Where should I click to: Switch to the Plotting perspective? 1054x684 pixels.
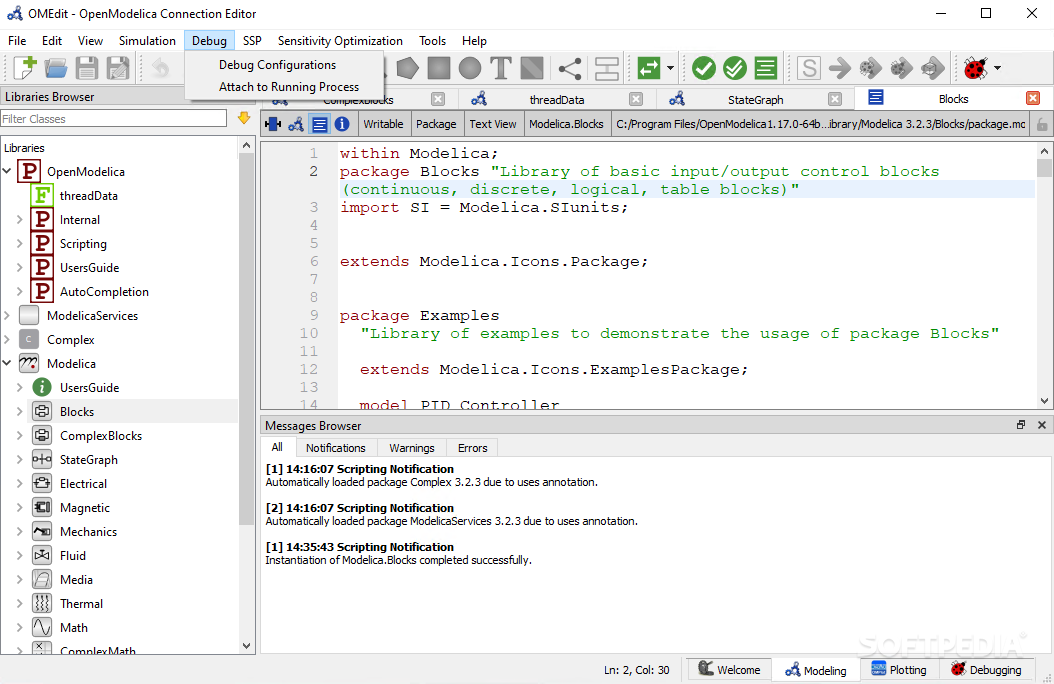click(x=899, y=669)
